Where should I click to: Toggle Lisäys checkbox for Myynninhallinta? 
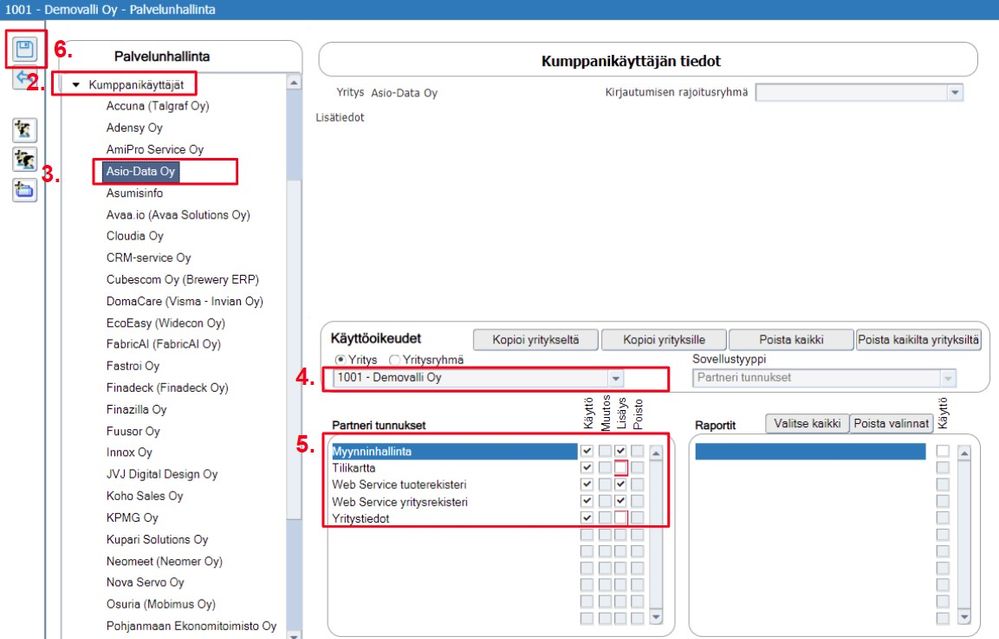pyautogui.click(x=621, y=451)
